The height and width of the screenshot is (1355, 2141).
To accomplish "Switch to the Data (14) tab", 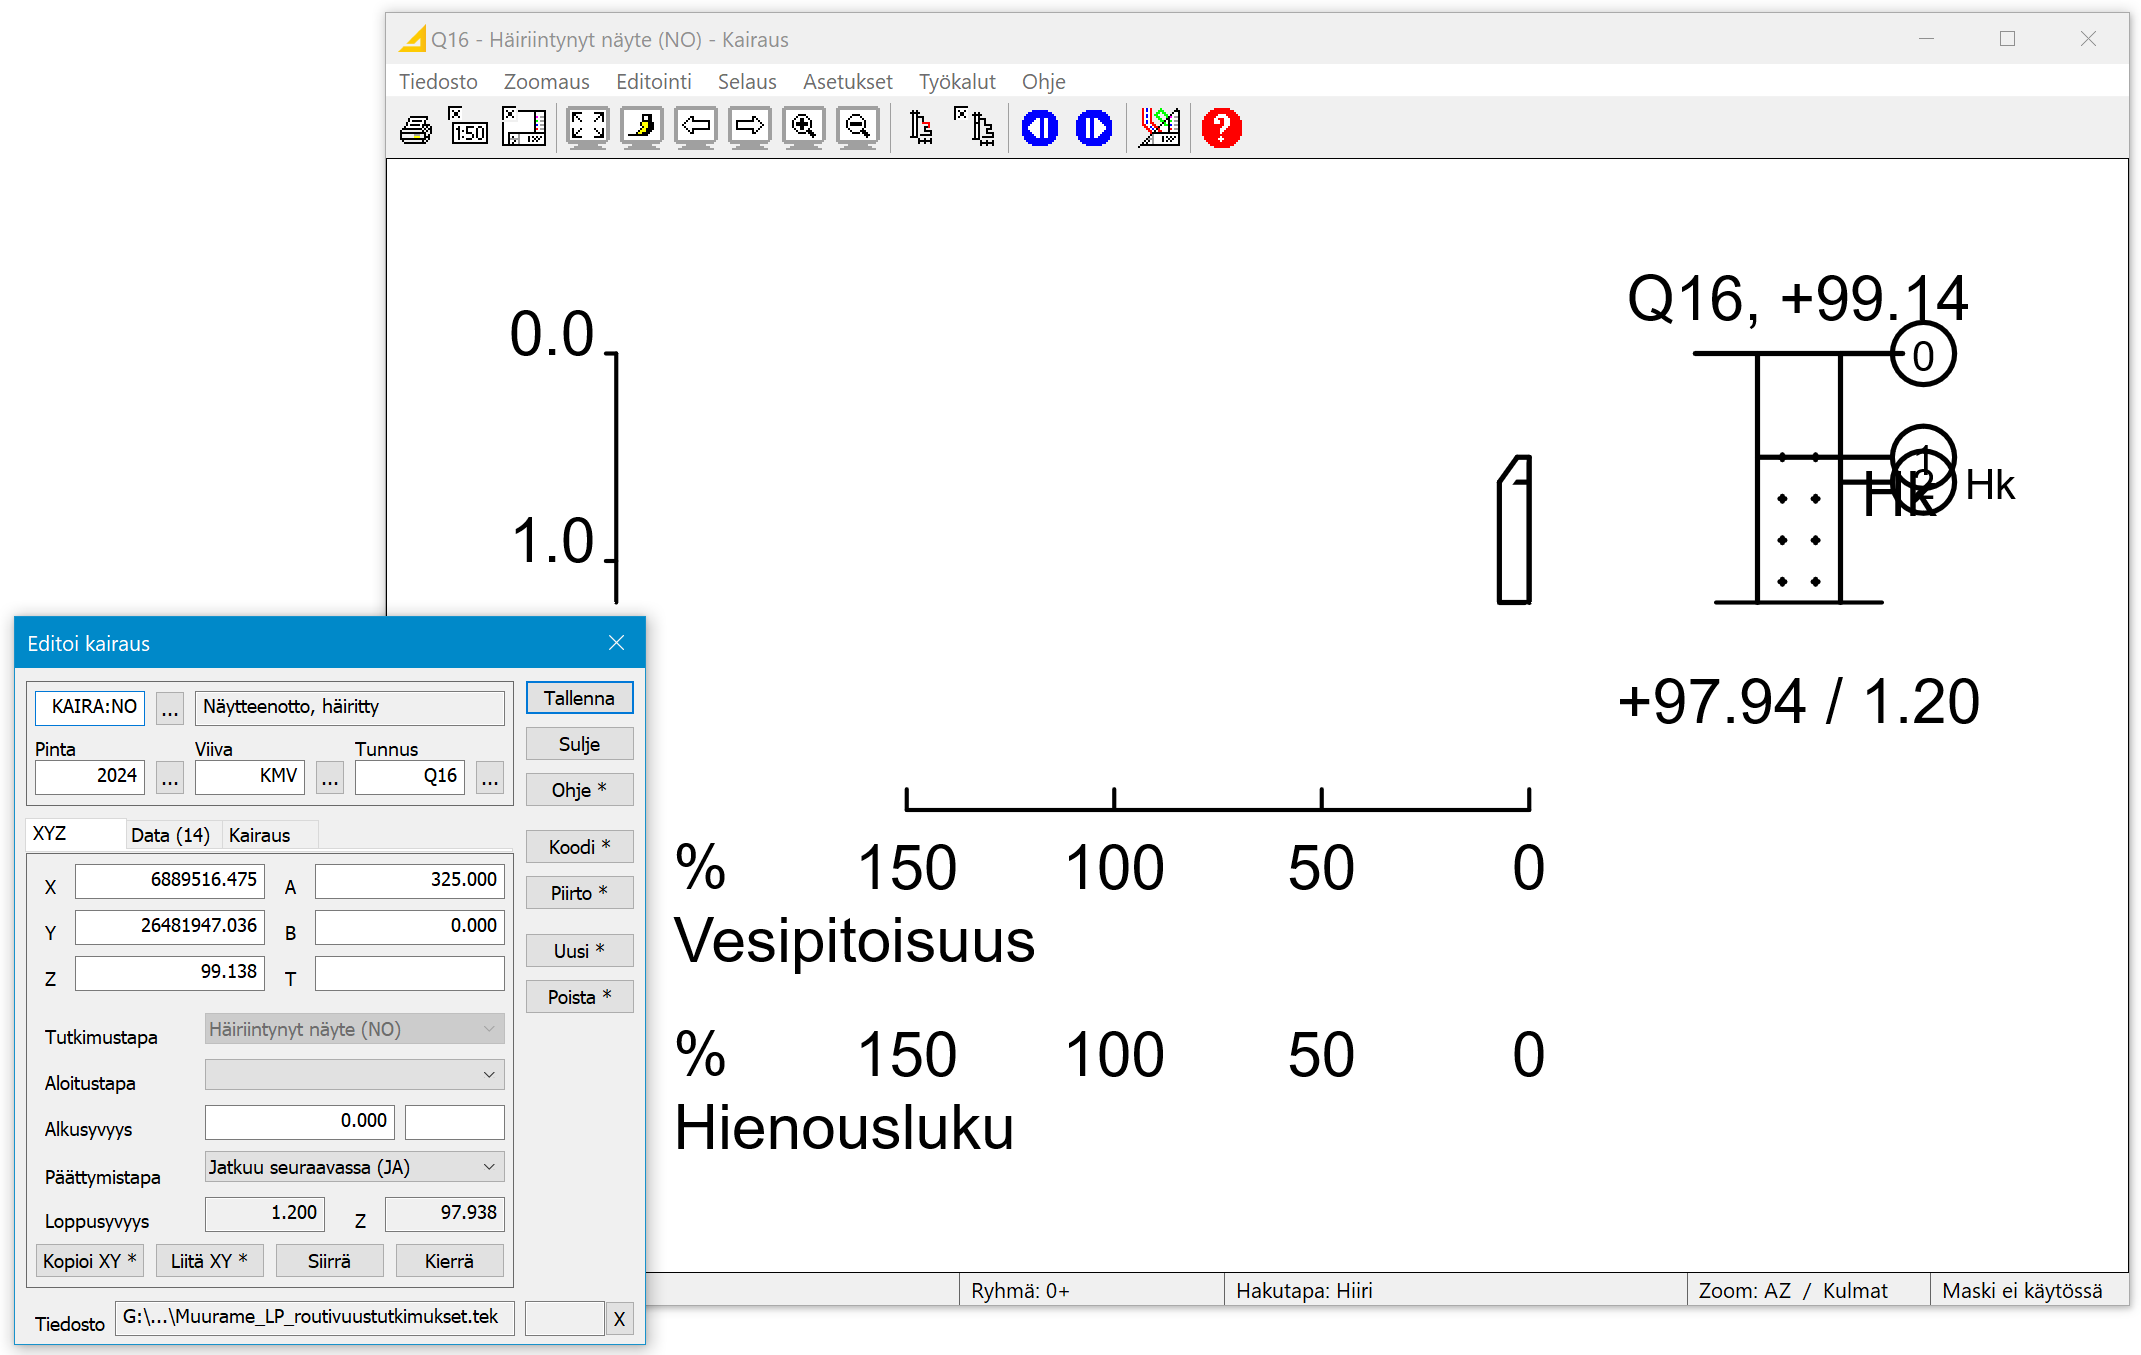I will (x=170, y=835).
